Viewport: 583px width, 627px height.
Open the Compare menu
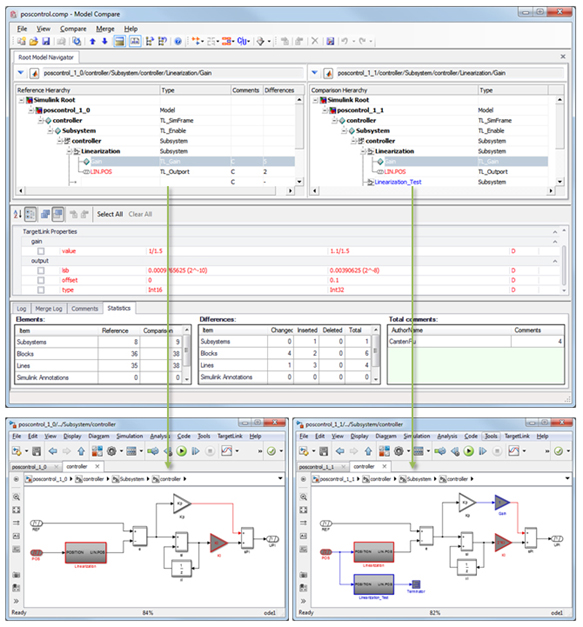73,29
